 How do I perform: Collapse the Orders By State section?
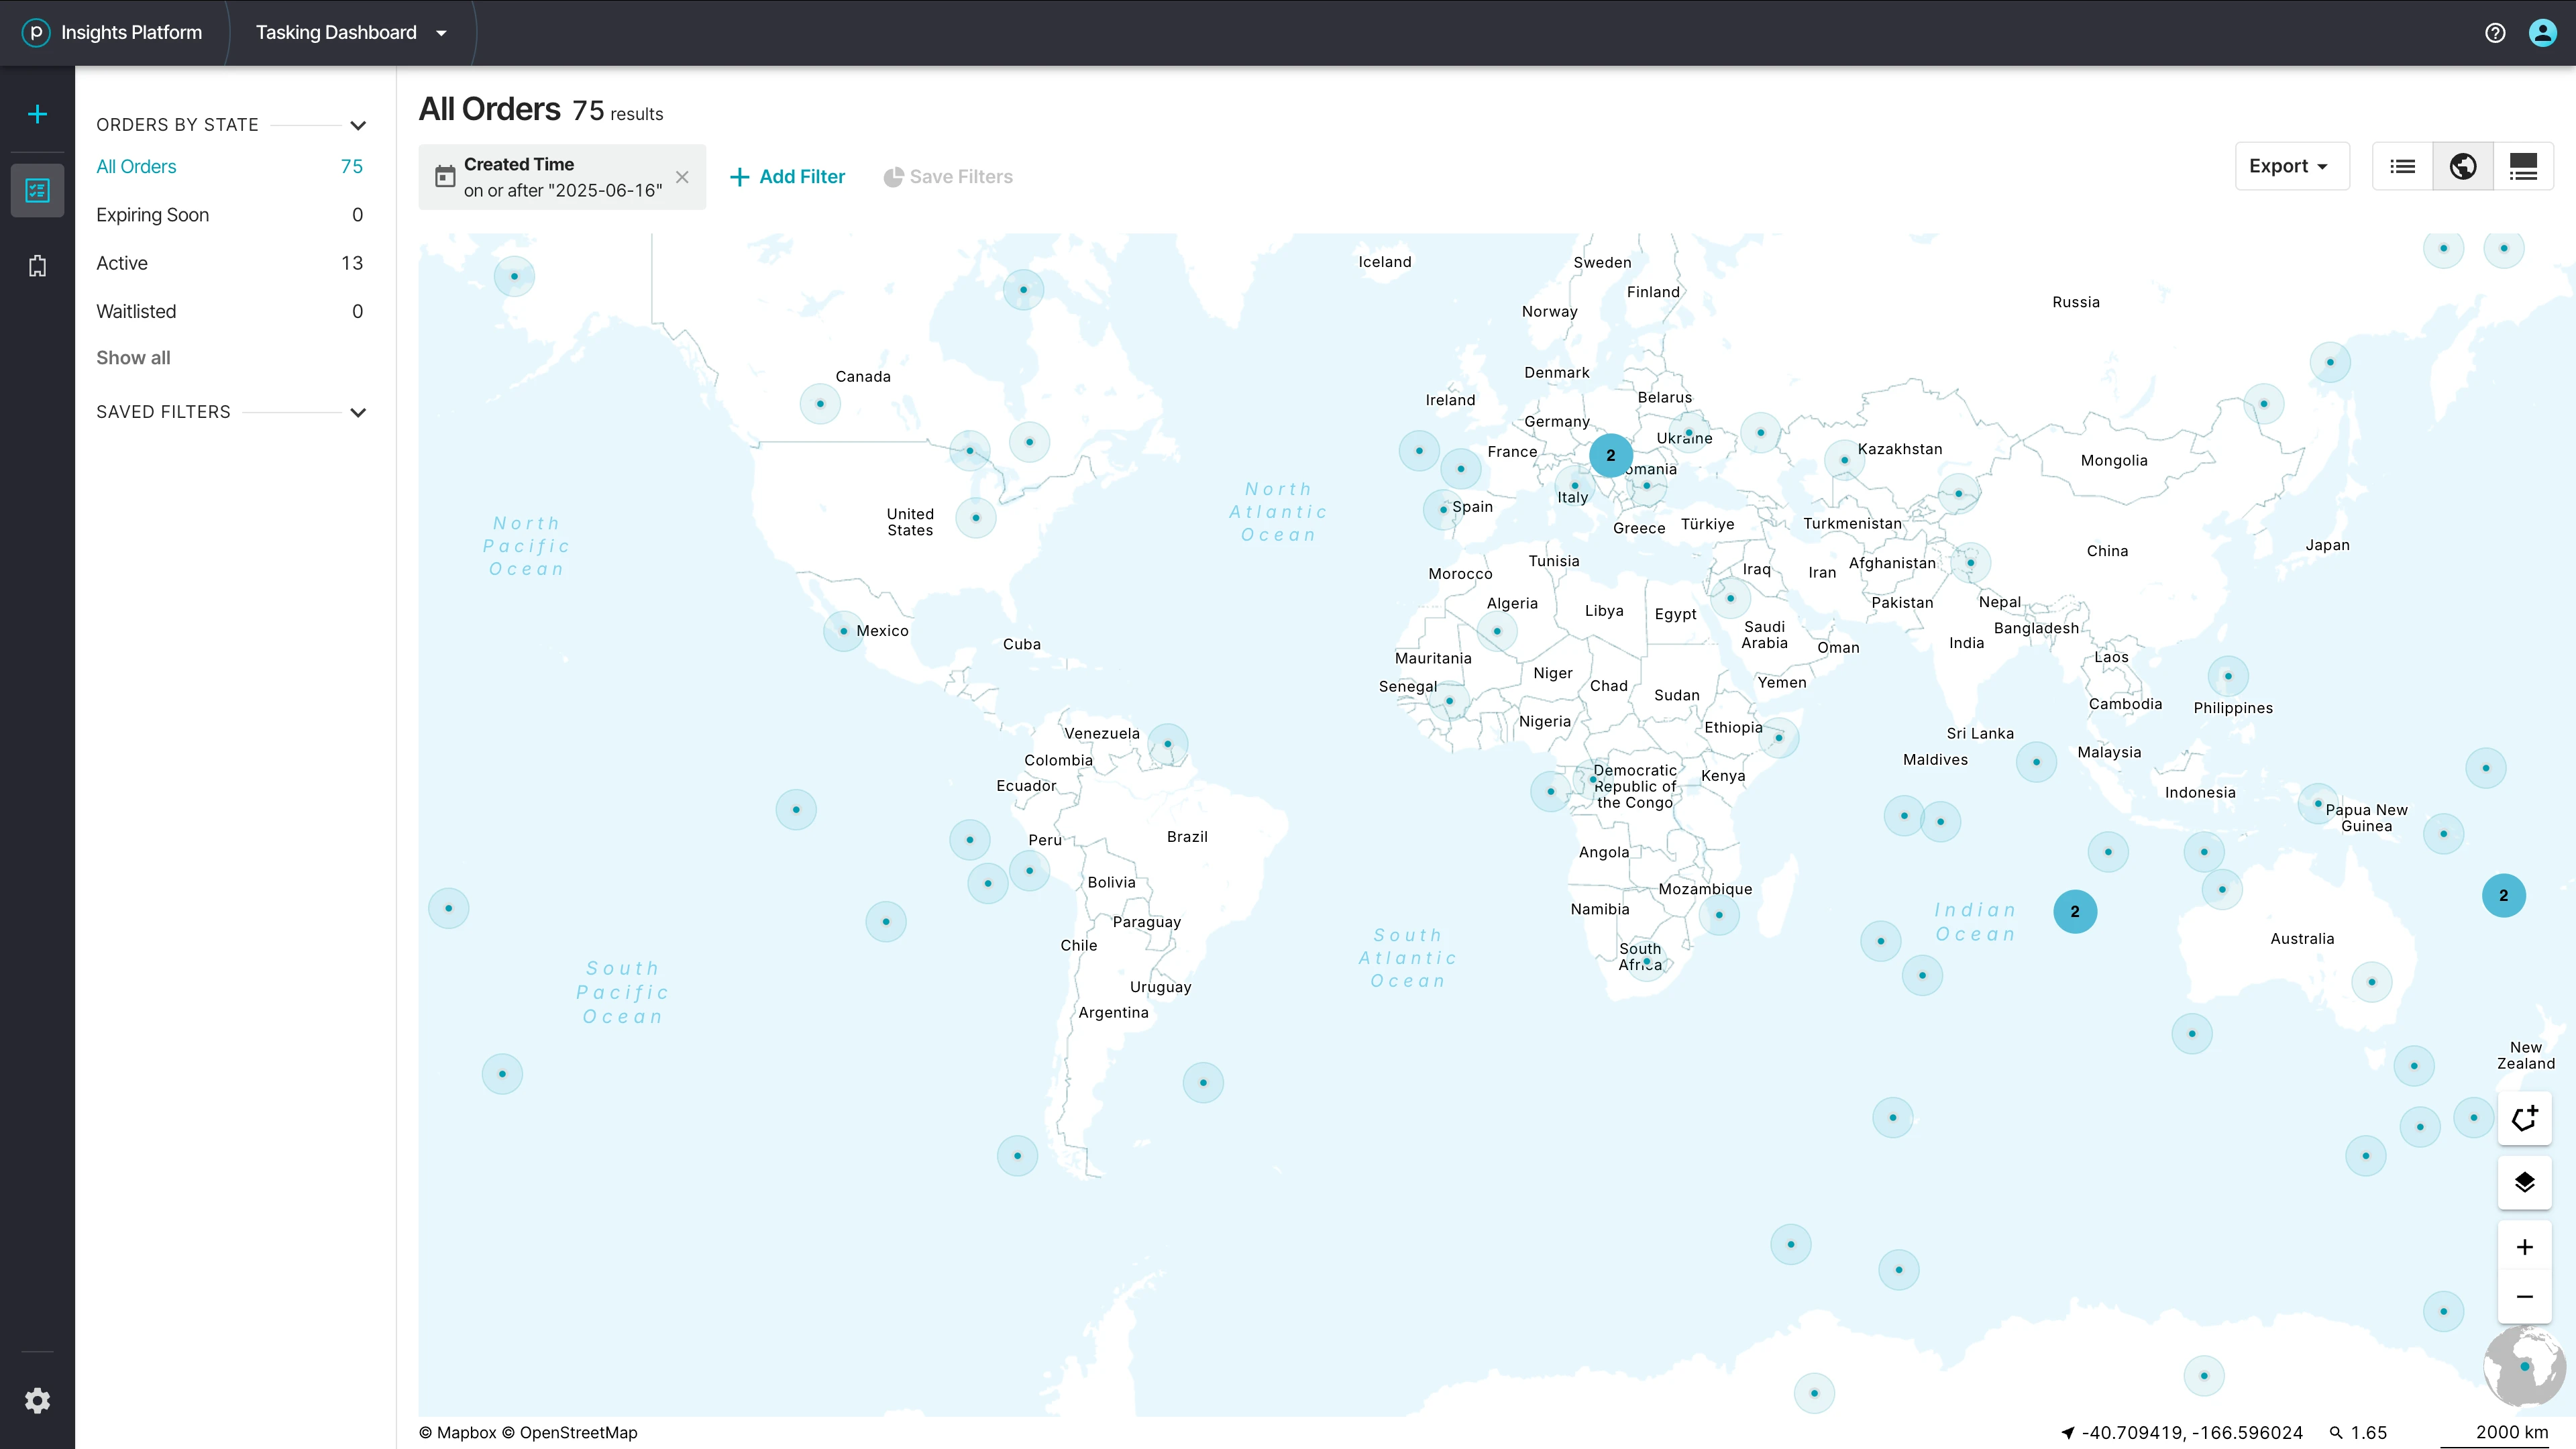[x=358, y=126]
